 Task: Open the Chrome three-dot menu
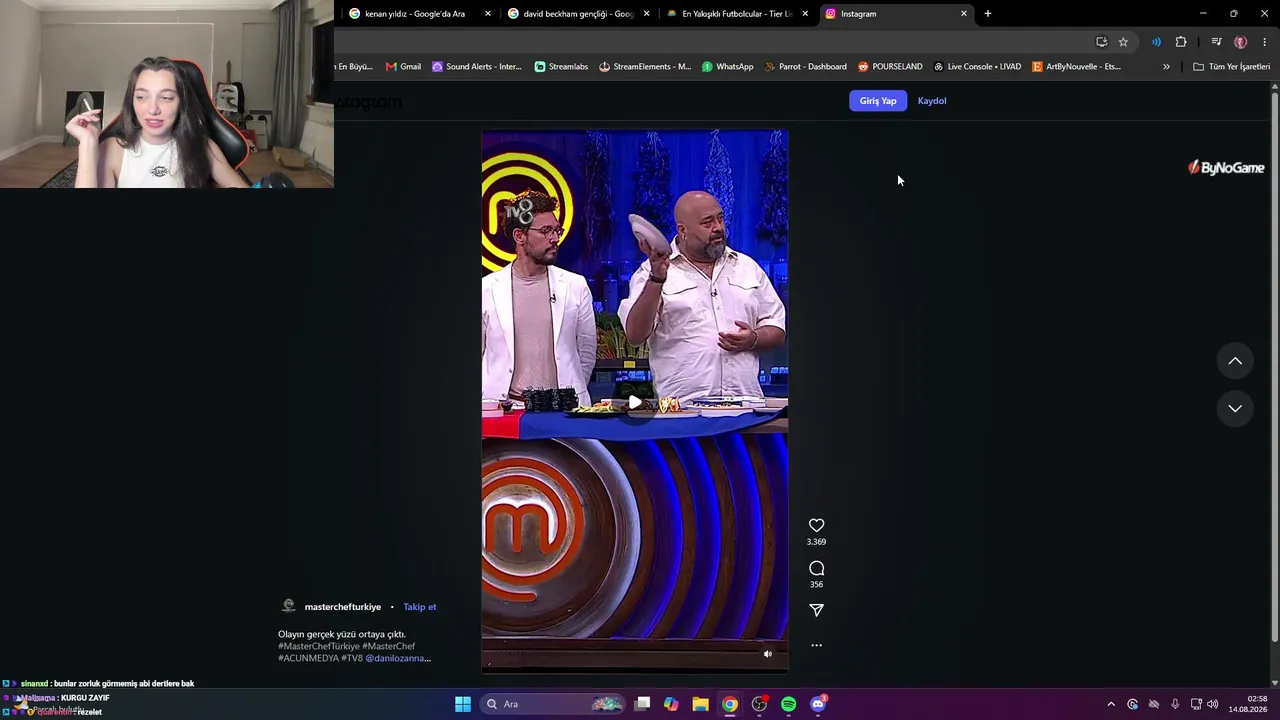coord(1265,42)
